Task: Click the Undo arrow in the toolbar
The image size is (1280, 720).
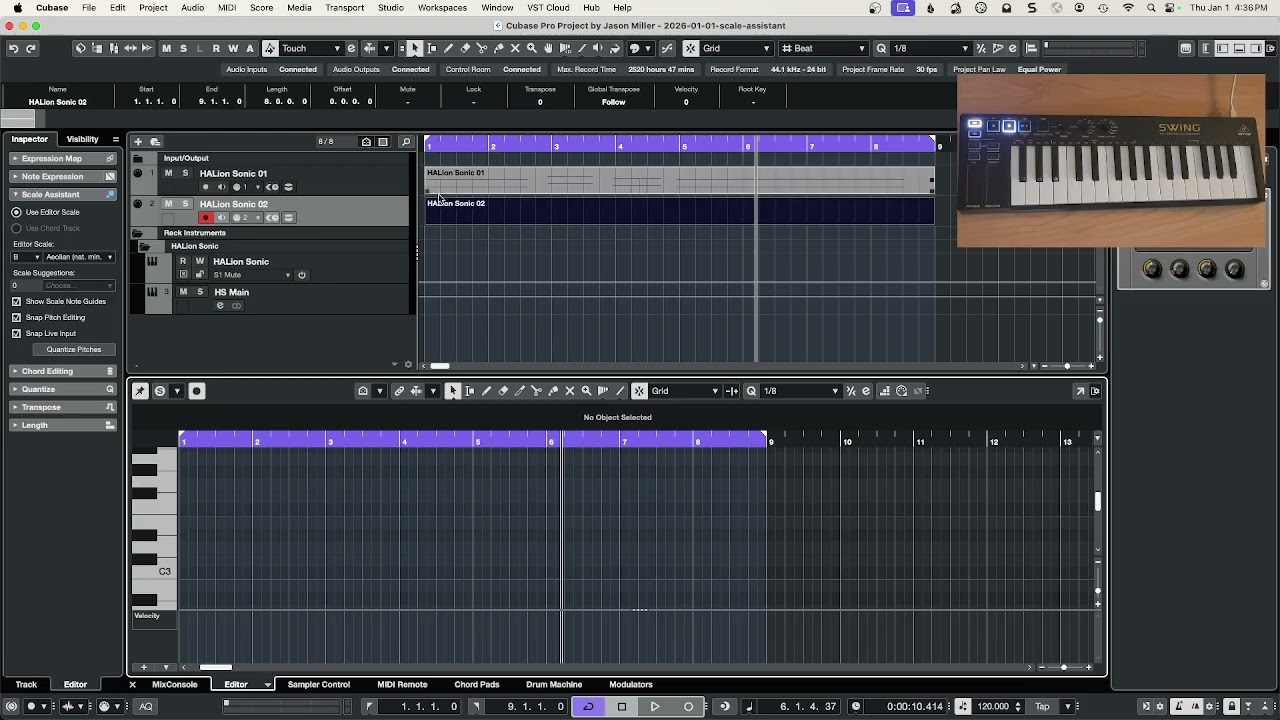Action: point(13,48)
